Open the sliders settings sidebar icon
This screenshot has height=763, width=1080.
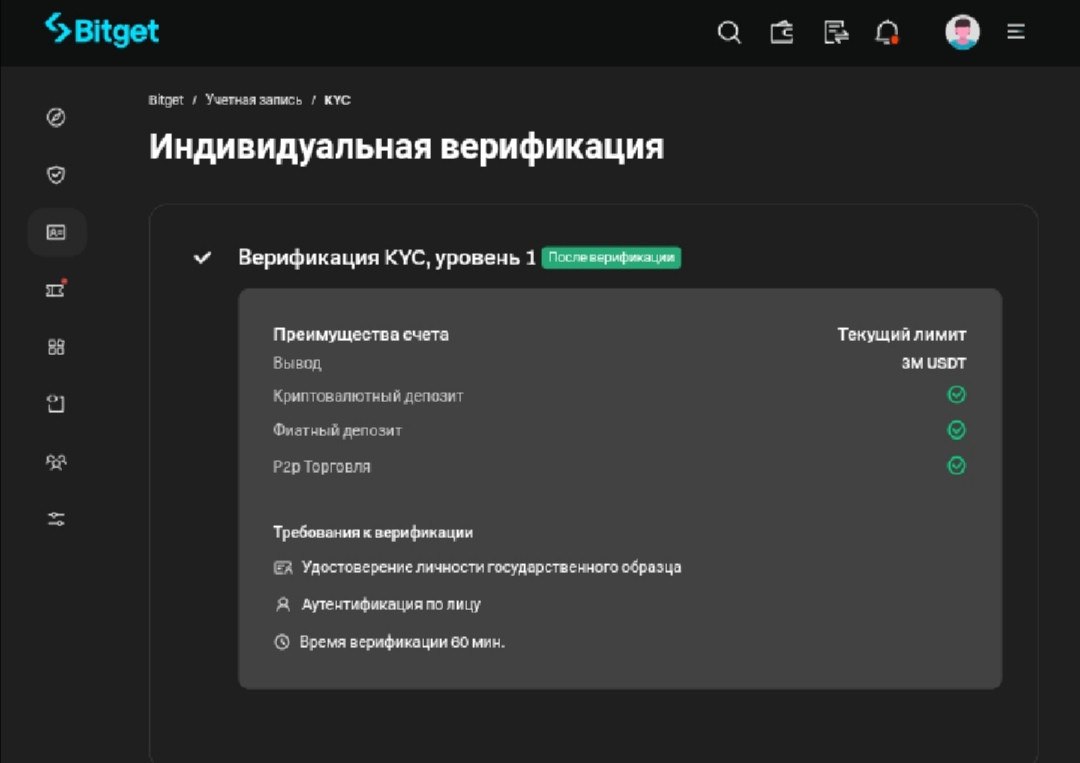pos(57,519)
